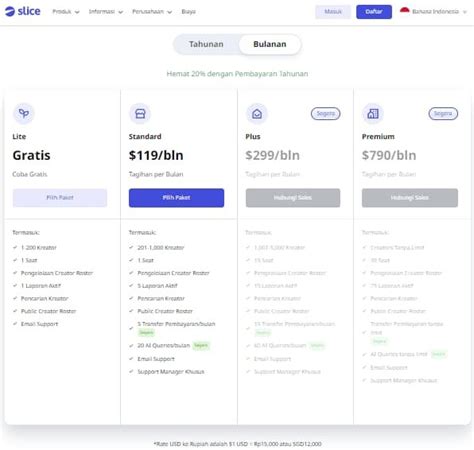The height and width of the screenshot is (450, 474).
Task: Click the Lite plan sprout icon
Action: [24, 113]
